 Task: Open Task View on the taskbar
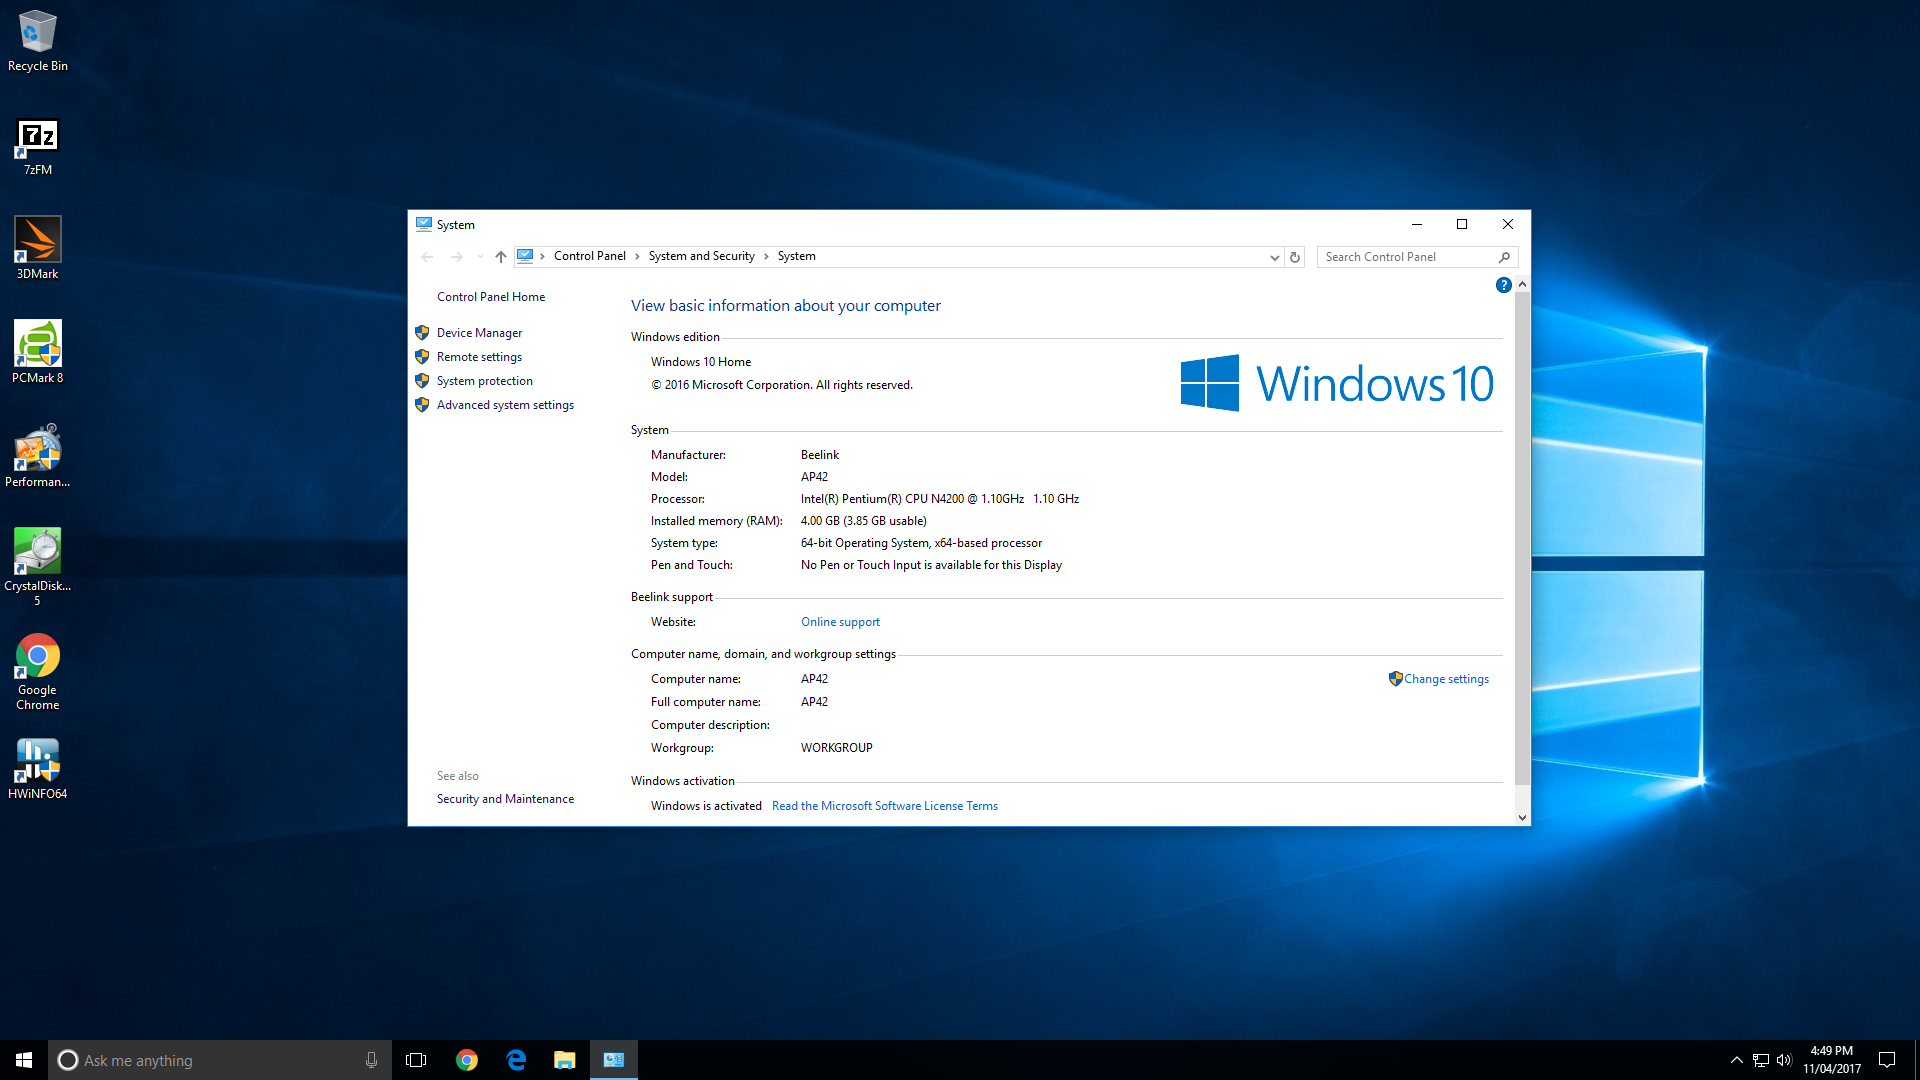point(416,1060)
